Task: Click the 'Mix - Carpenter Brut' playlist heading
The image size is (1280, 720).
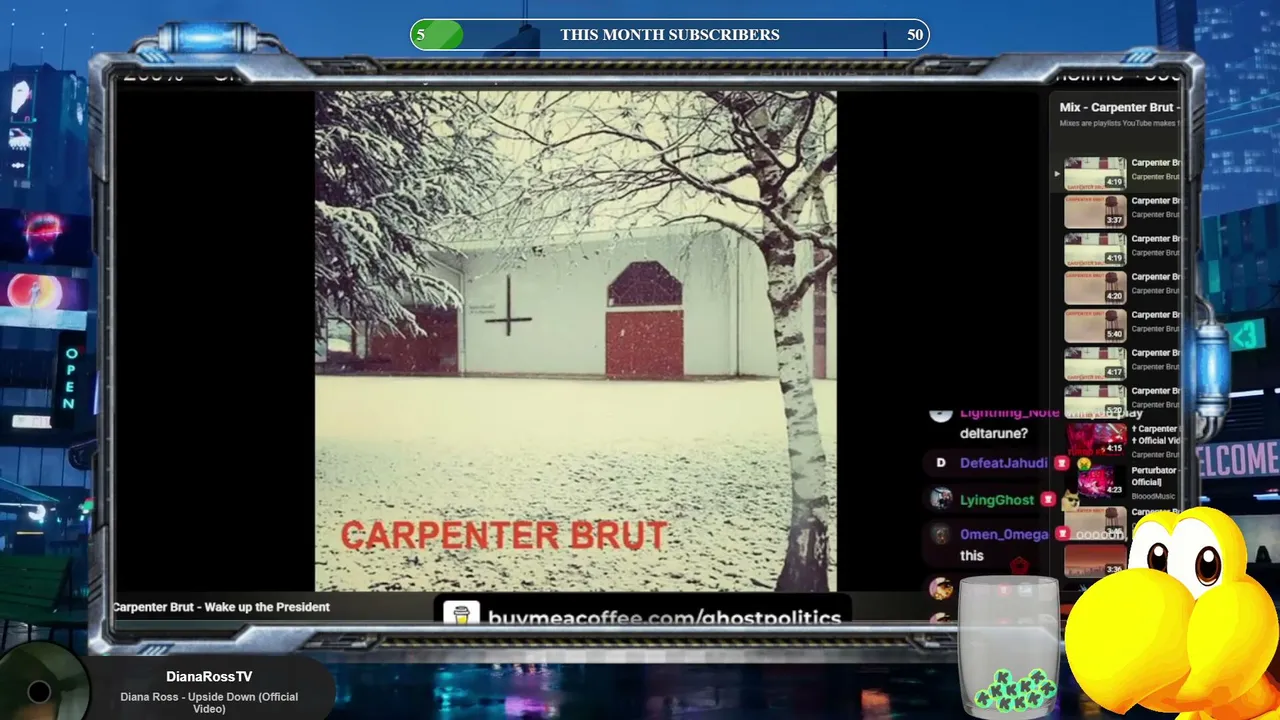Action: point(1119,107)
